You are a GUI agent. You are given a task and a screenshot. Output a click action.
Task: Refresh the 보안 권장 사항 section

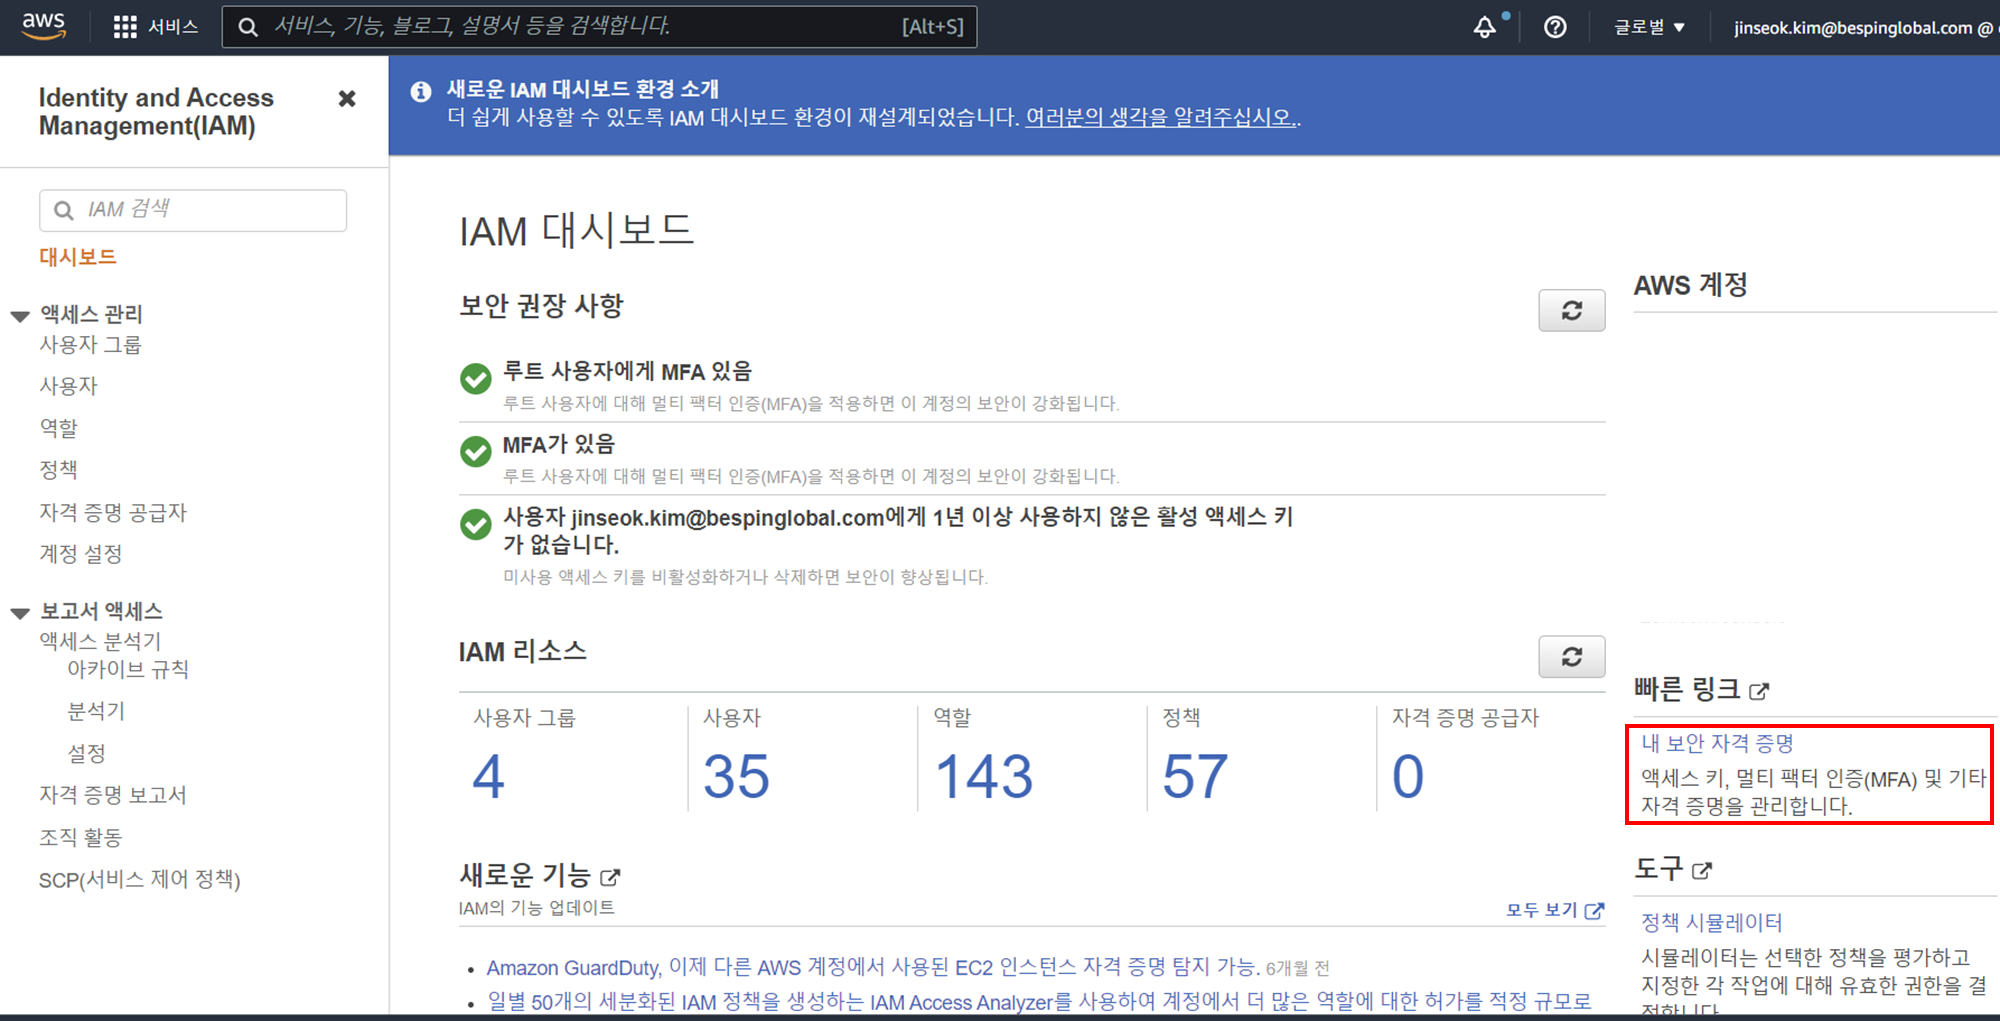point(1571,310)
